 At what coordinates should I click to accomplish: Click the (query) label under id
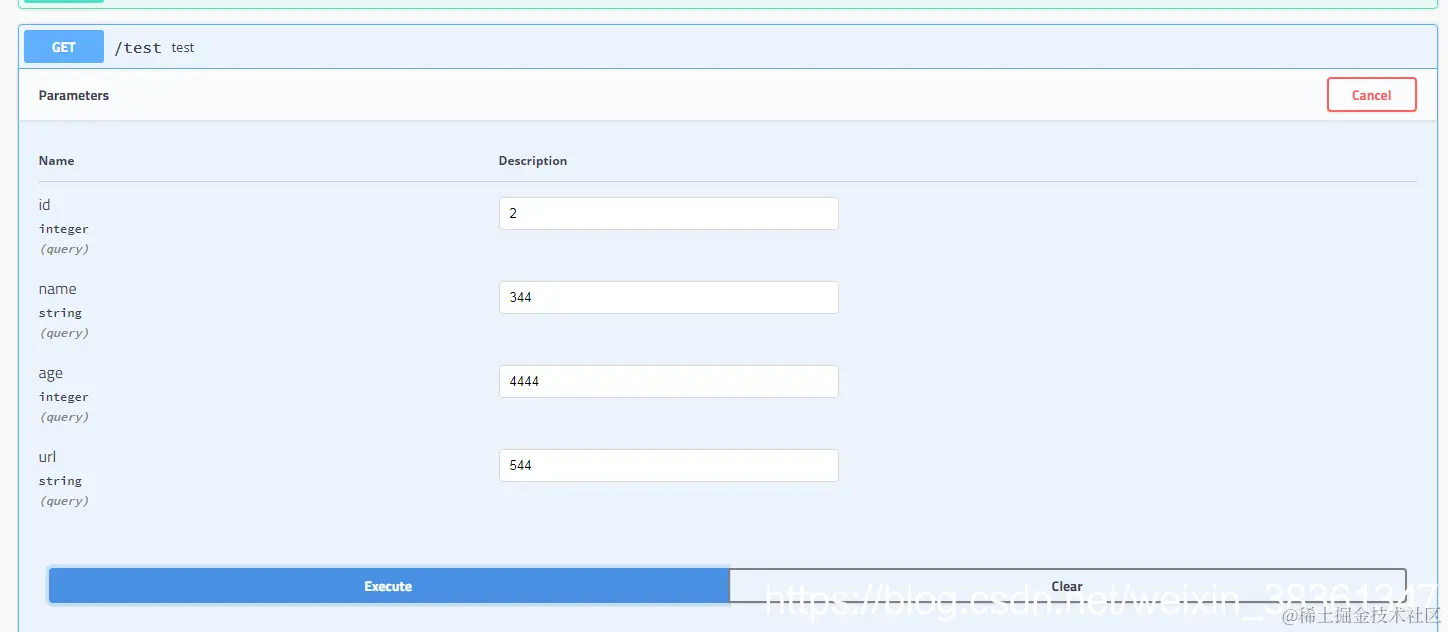pos(64,249)
